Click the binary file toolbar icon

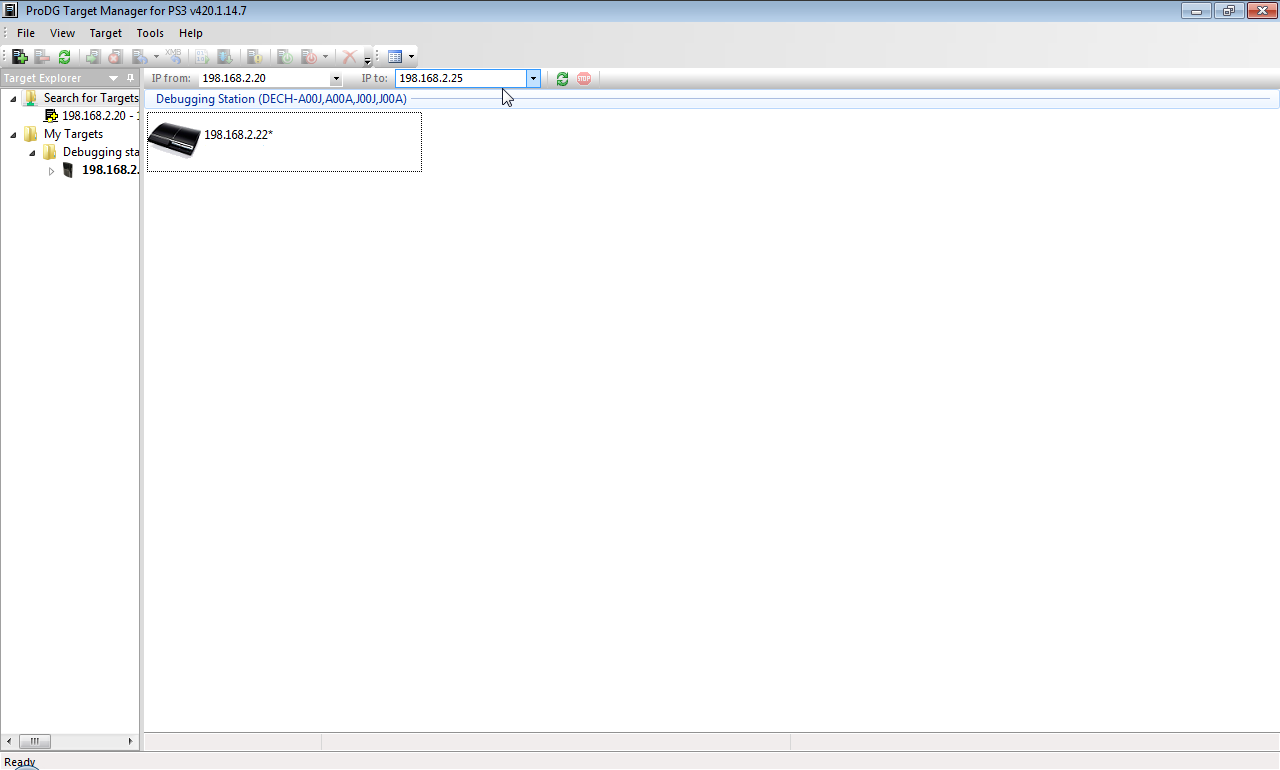[202, 57]
